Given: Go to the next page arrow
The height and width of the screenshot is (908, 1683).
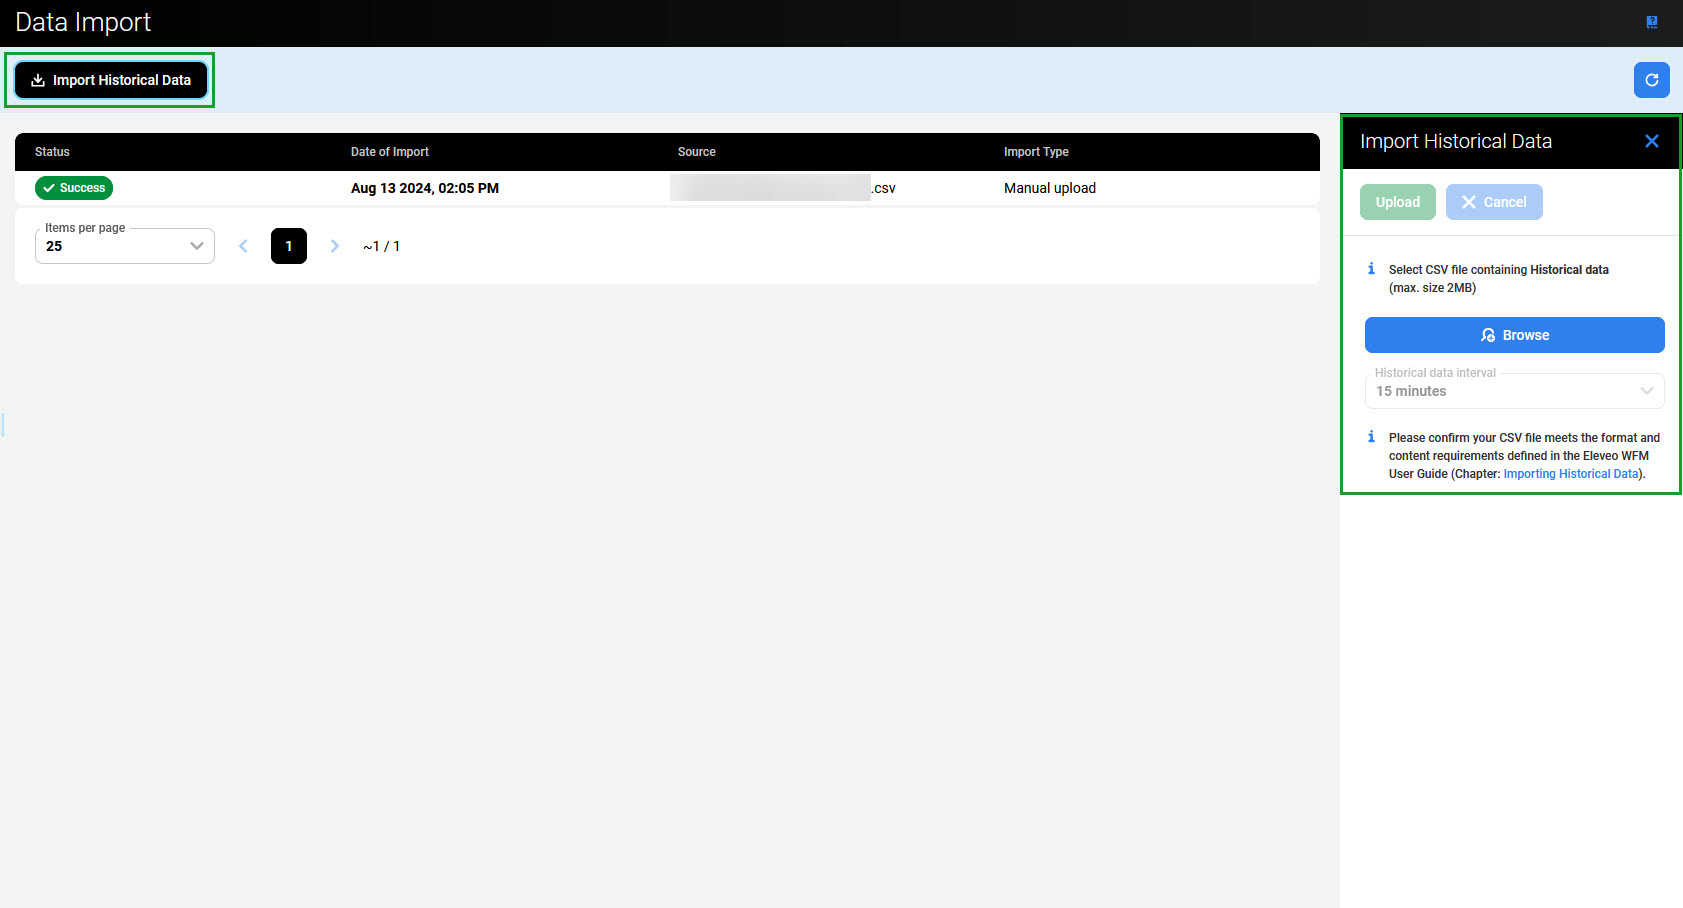Looking at the screenshot, I should click(x=335, y=246).
